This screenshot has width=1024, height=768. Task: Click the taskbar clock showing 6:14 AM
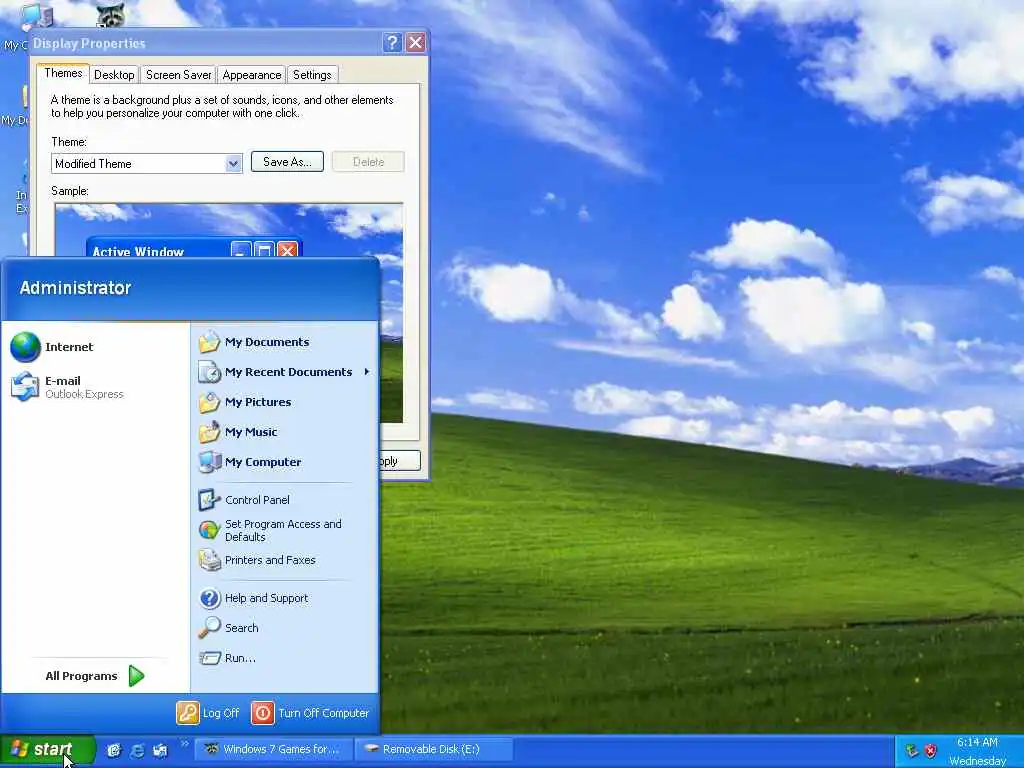point(977,743)
